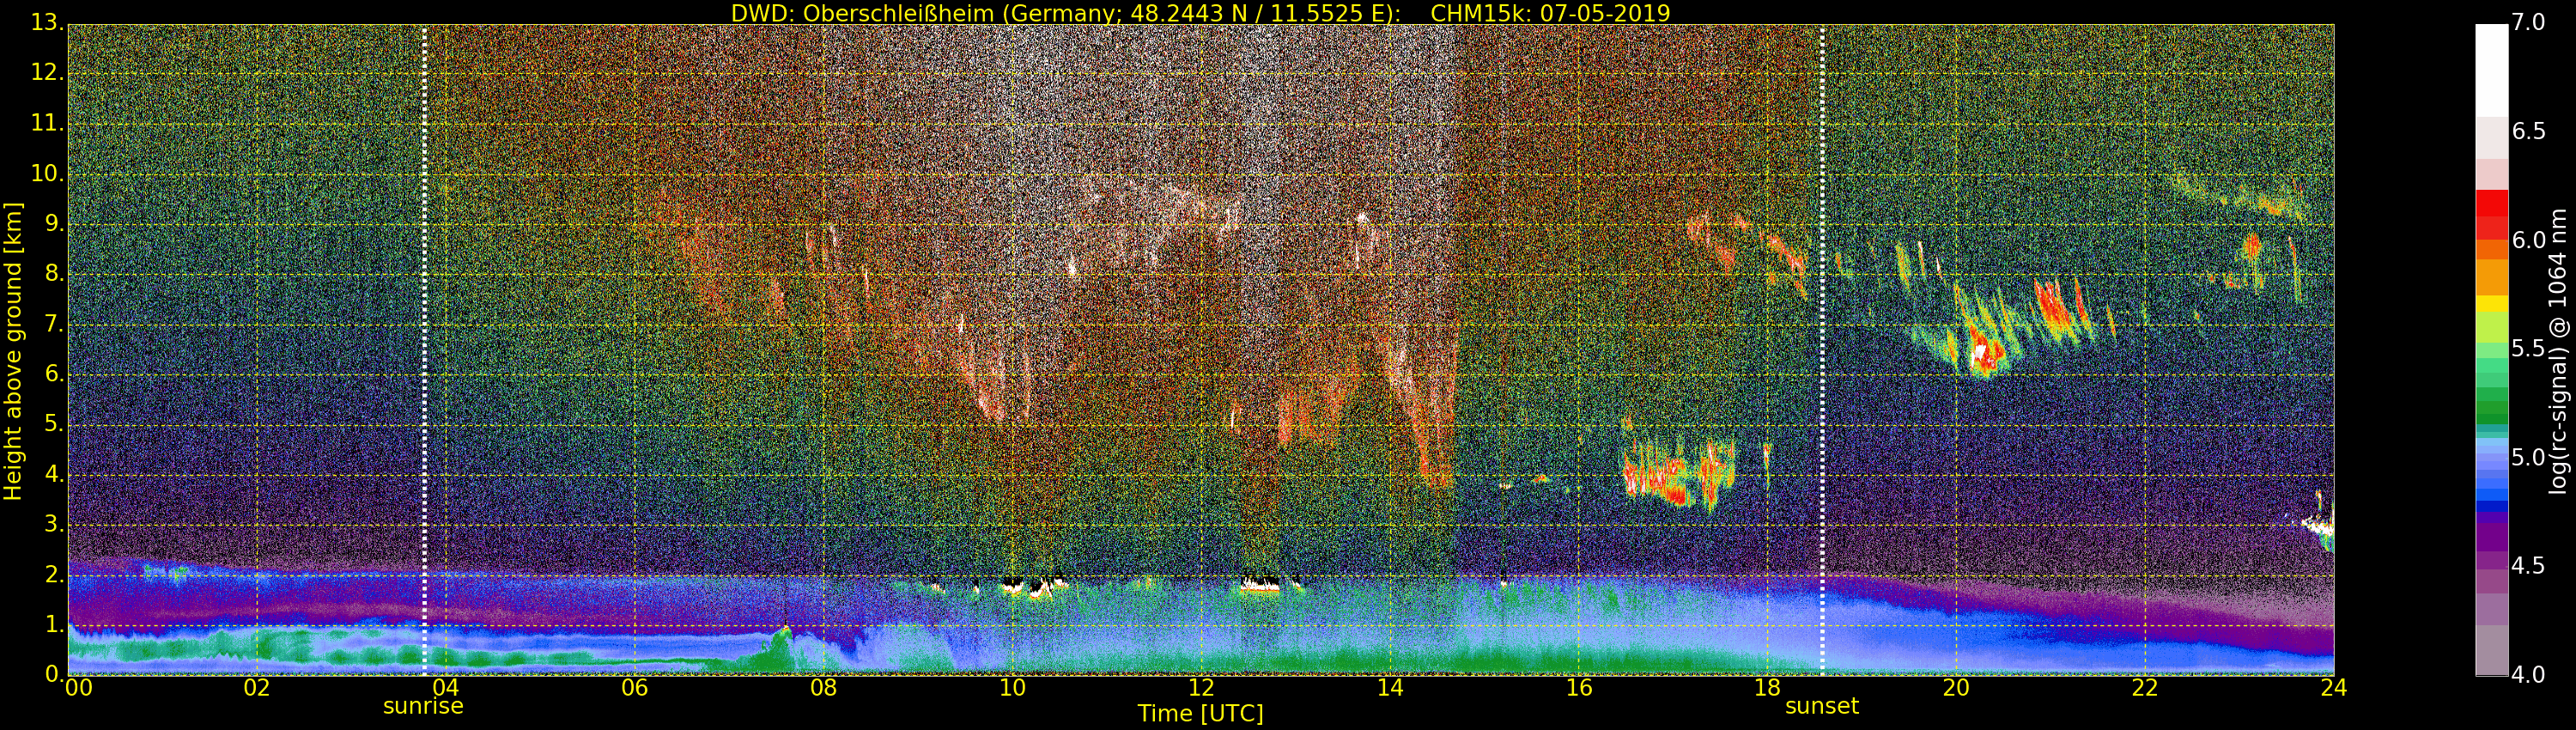2576x730 pixels.
Task: Click the '18' time axis tick label
Action: 1768,688
